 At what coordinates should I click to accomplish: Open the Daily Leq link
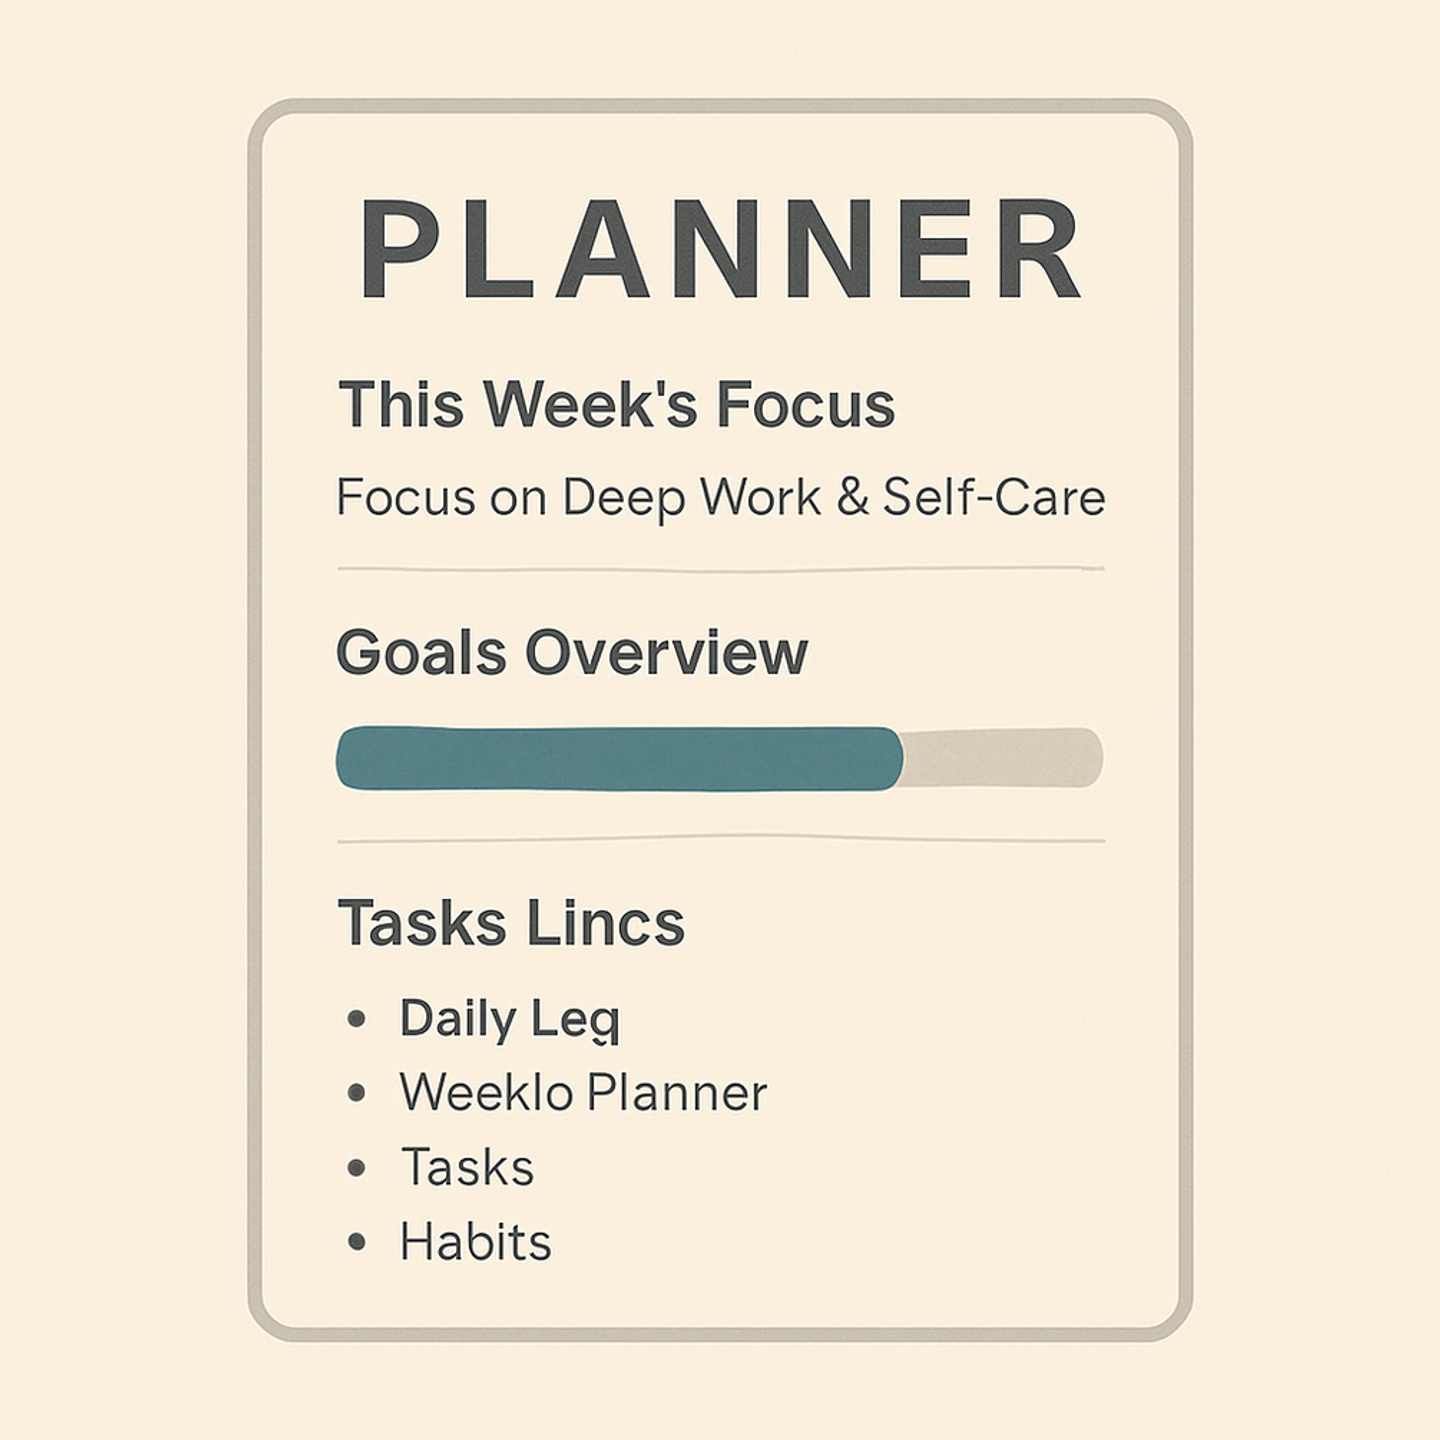point(509,1020)
